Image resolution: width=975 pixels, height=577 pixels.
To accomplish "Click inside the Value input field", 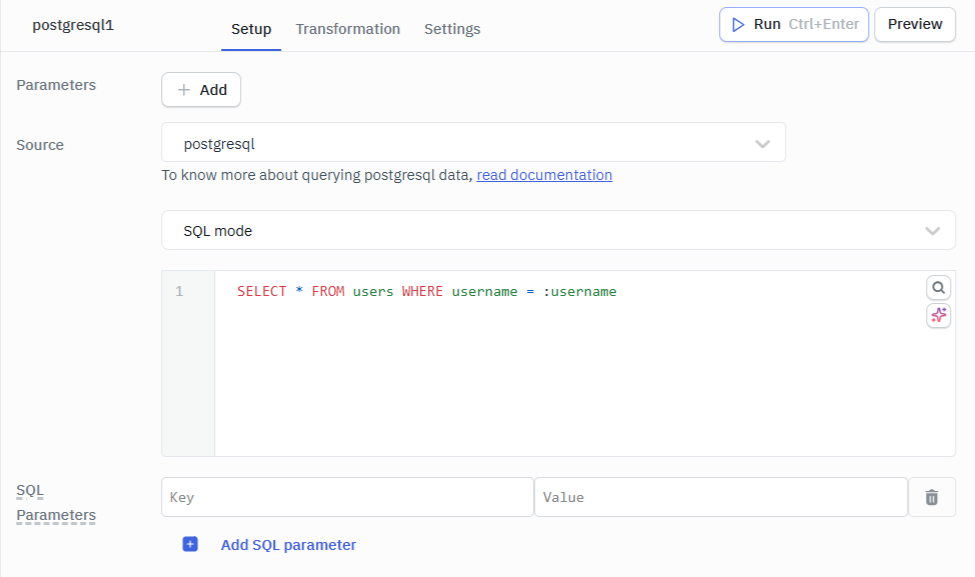I will pyautogui.click(x=720, y=496).
